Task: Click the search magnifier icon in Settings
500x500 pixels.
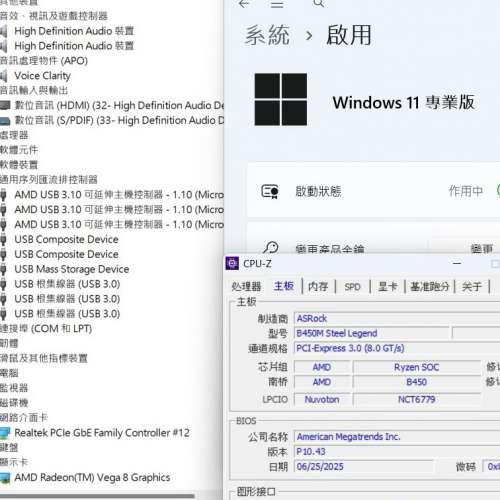Action: coord(319,3)
